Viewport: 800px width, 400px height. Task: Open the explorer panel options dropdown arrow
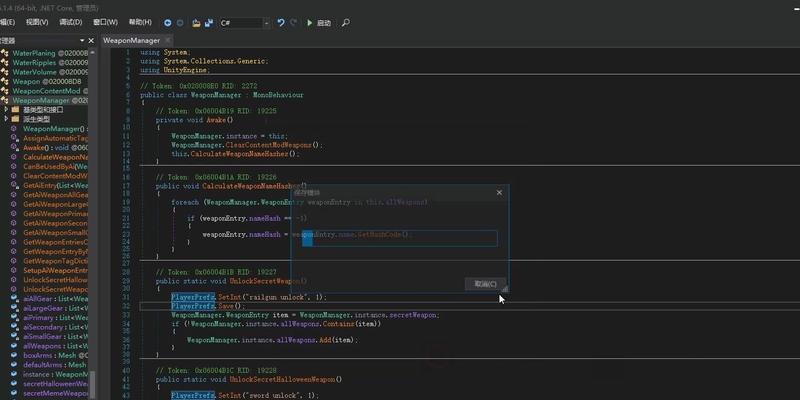pyautogui.click(x=82, y=40)
